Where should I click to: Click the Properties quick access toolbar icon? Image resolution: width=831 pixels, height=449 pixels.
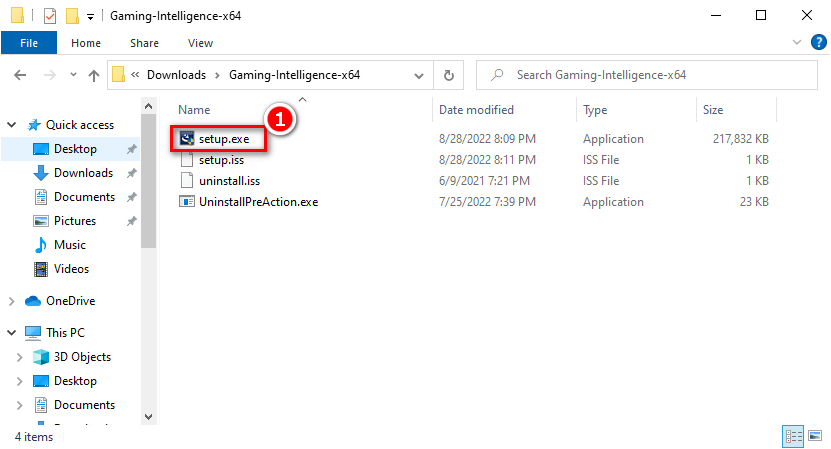[x=50, y=16]
